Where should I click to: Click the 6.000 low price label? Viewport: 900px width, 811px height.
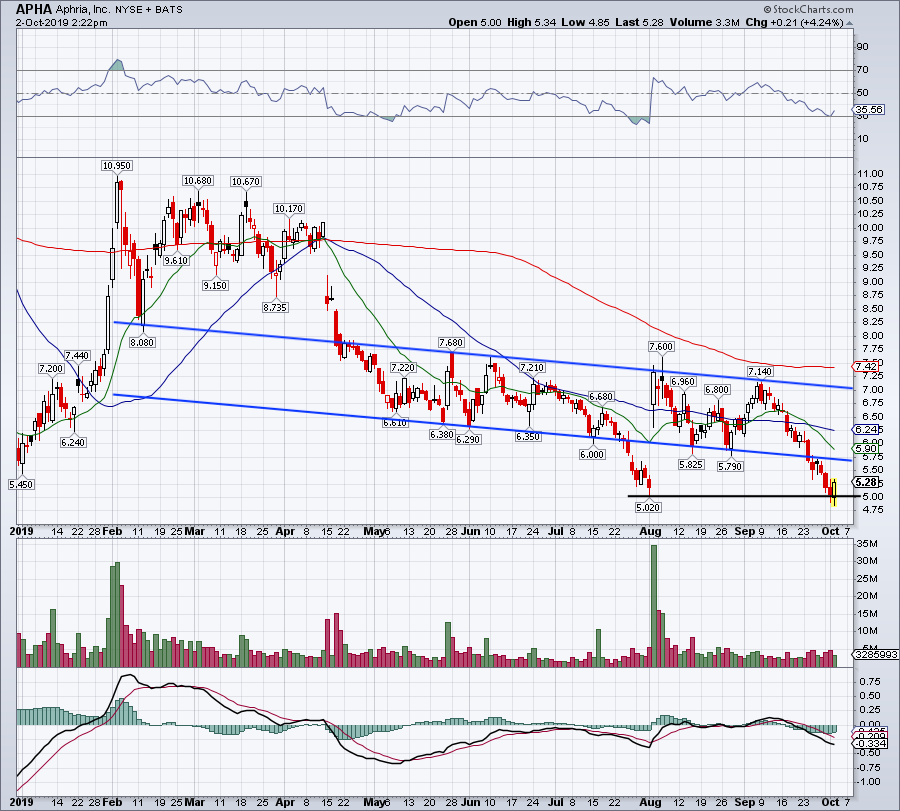click(x=592, y=454)
